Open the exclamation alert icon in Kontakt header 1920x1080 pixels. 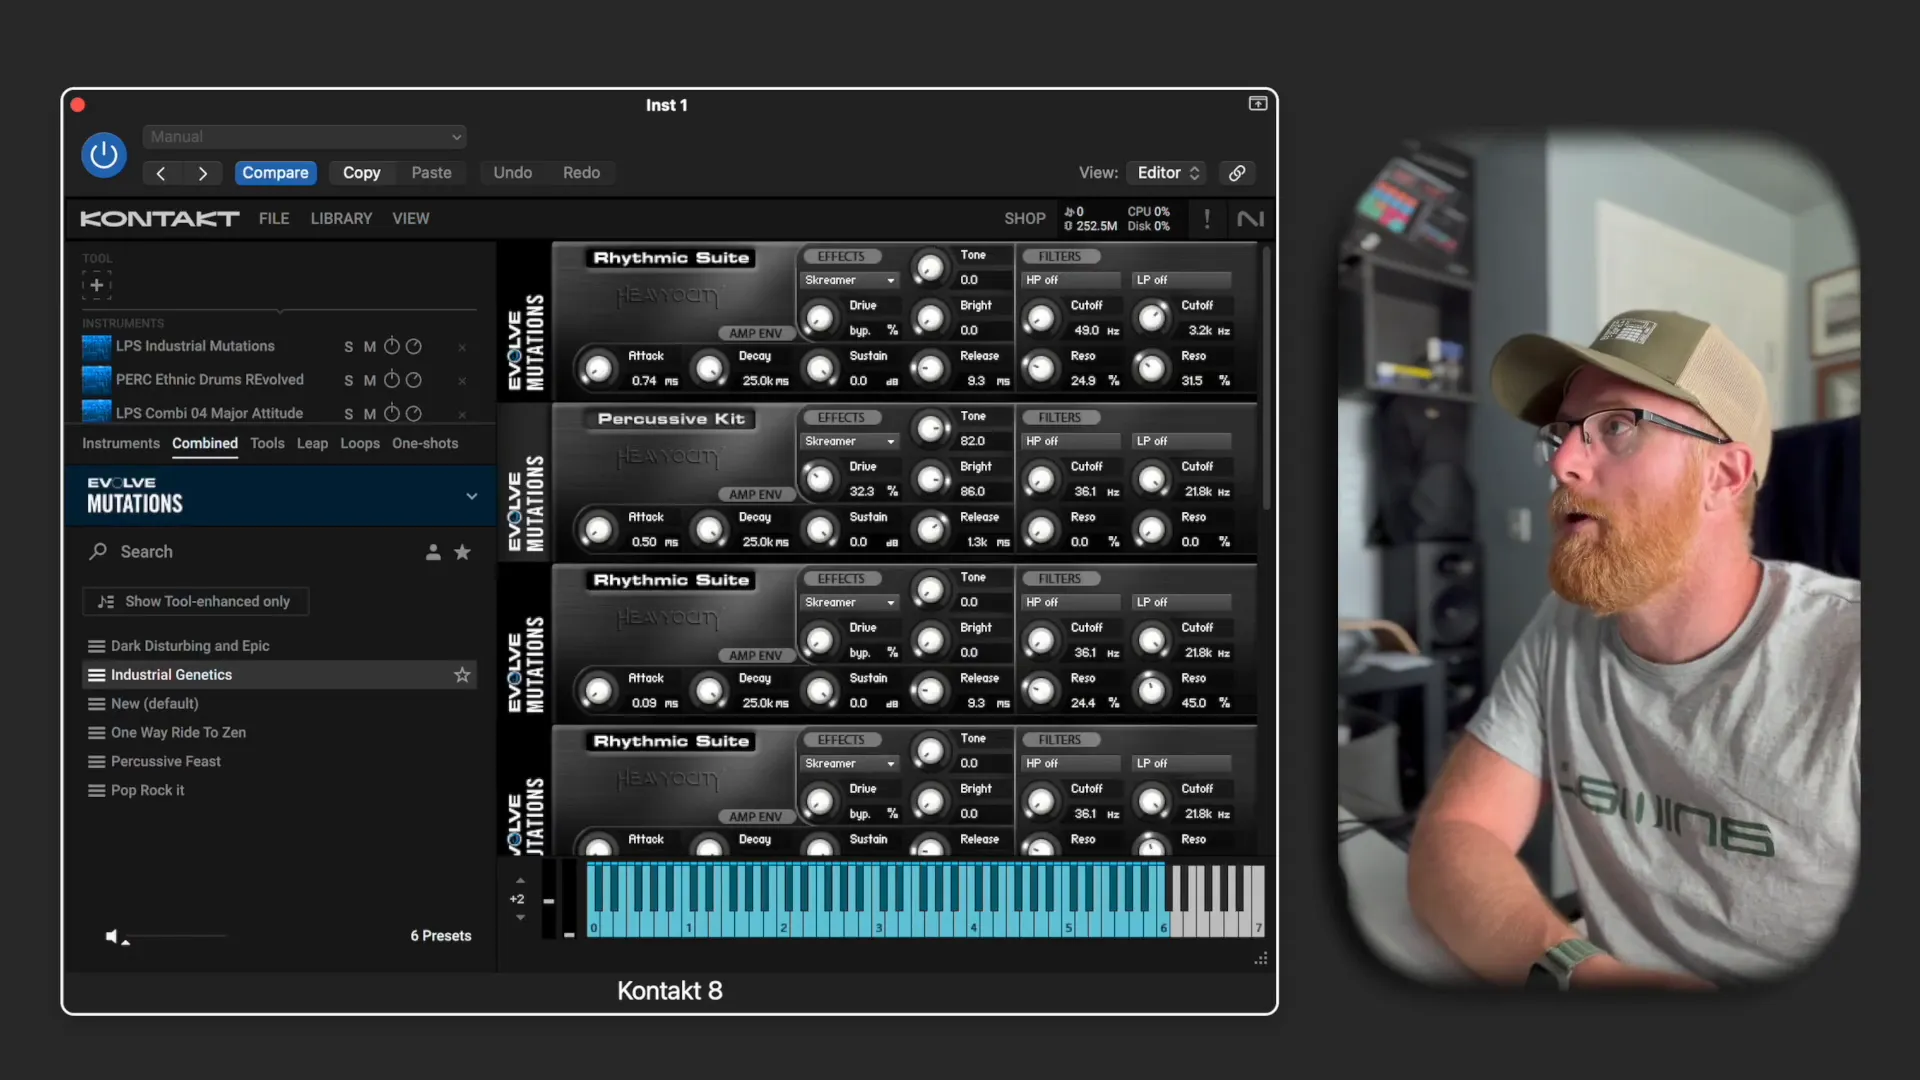pyautogui.click(x=1207, y=219)
